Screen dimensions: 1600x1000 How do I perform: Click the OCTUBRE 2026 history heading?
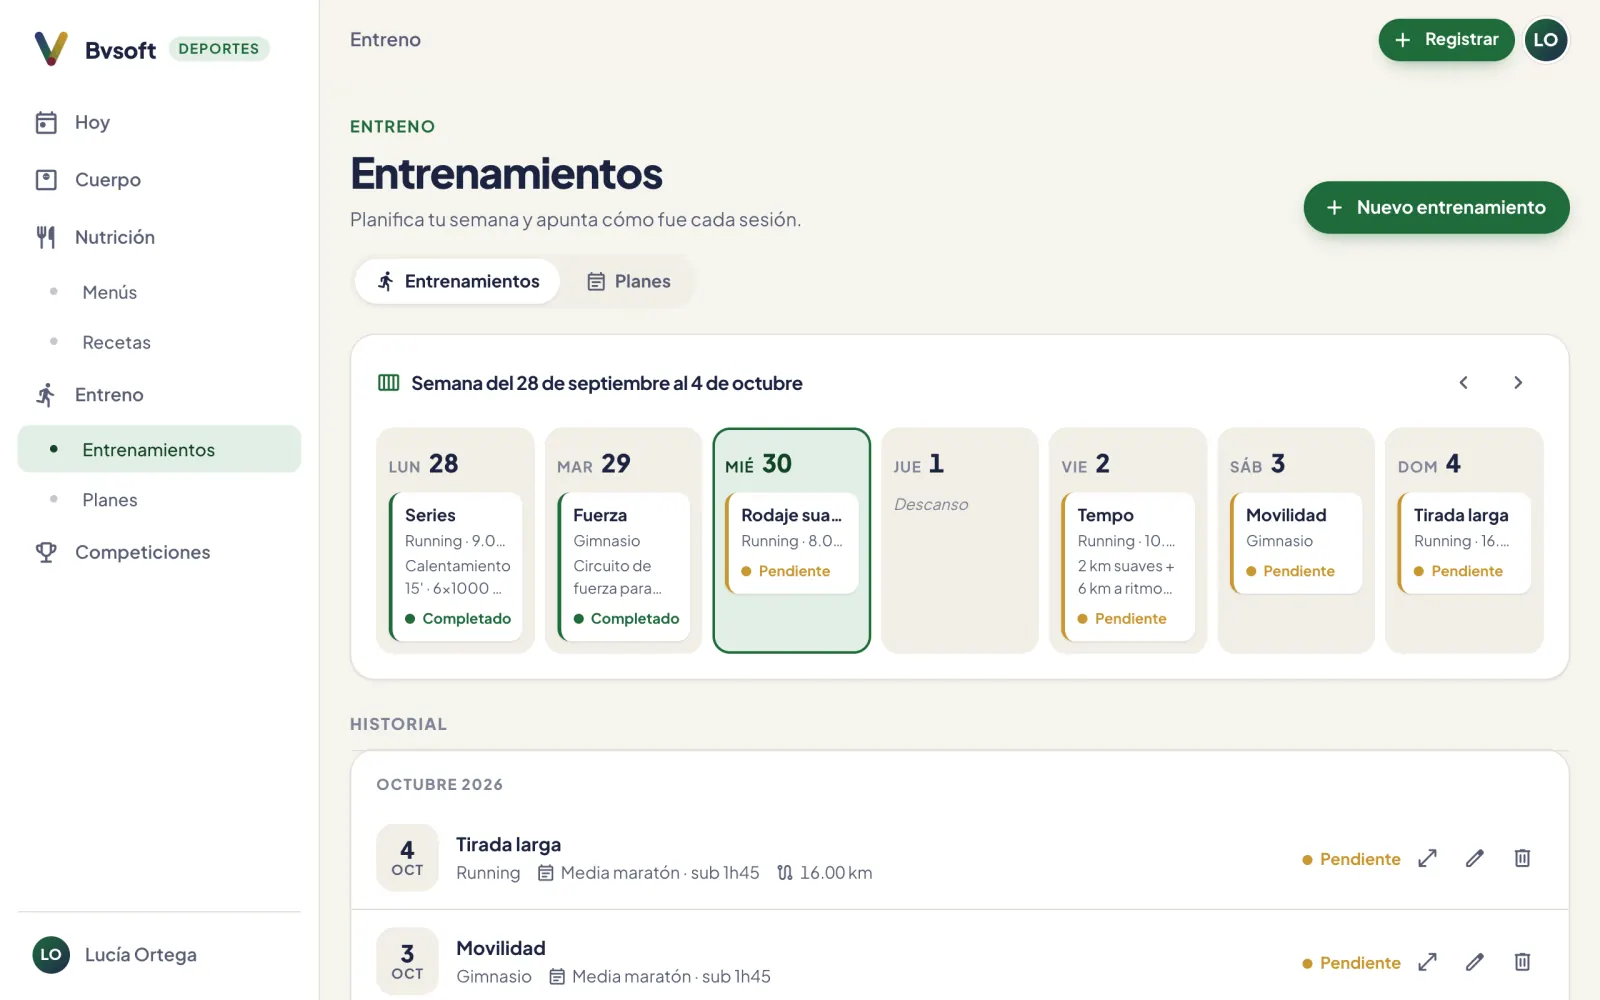(440, 785)
